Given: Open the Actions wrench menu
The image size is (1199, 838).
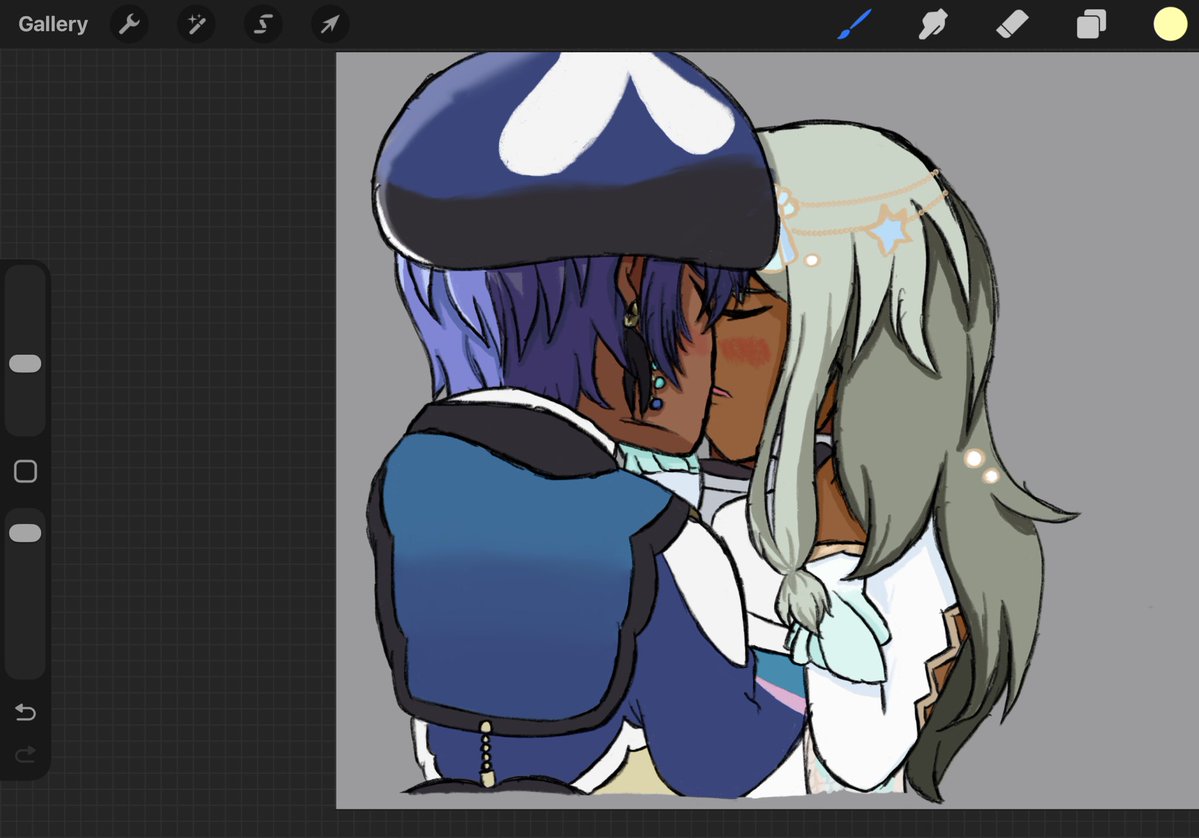Looking at the screenshot, I should [x=129, y=24].
